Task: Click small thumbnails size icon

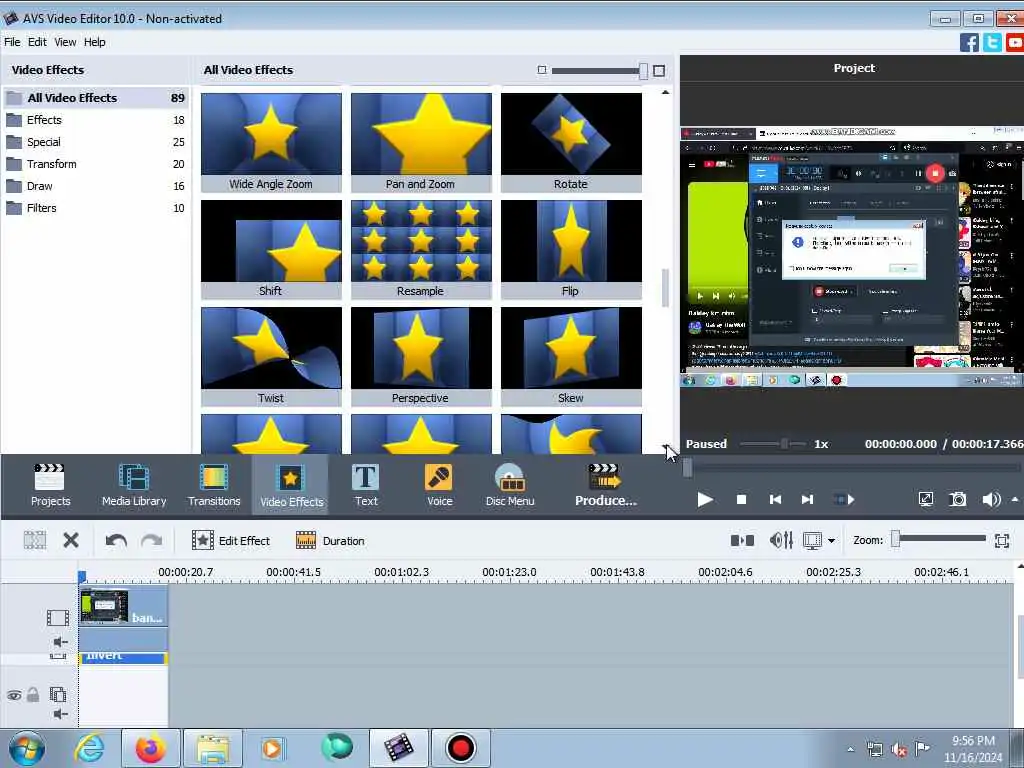Action: pyautogui.click(x=541, y=70)
